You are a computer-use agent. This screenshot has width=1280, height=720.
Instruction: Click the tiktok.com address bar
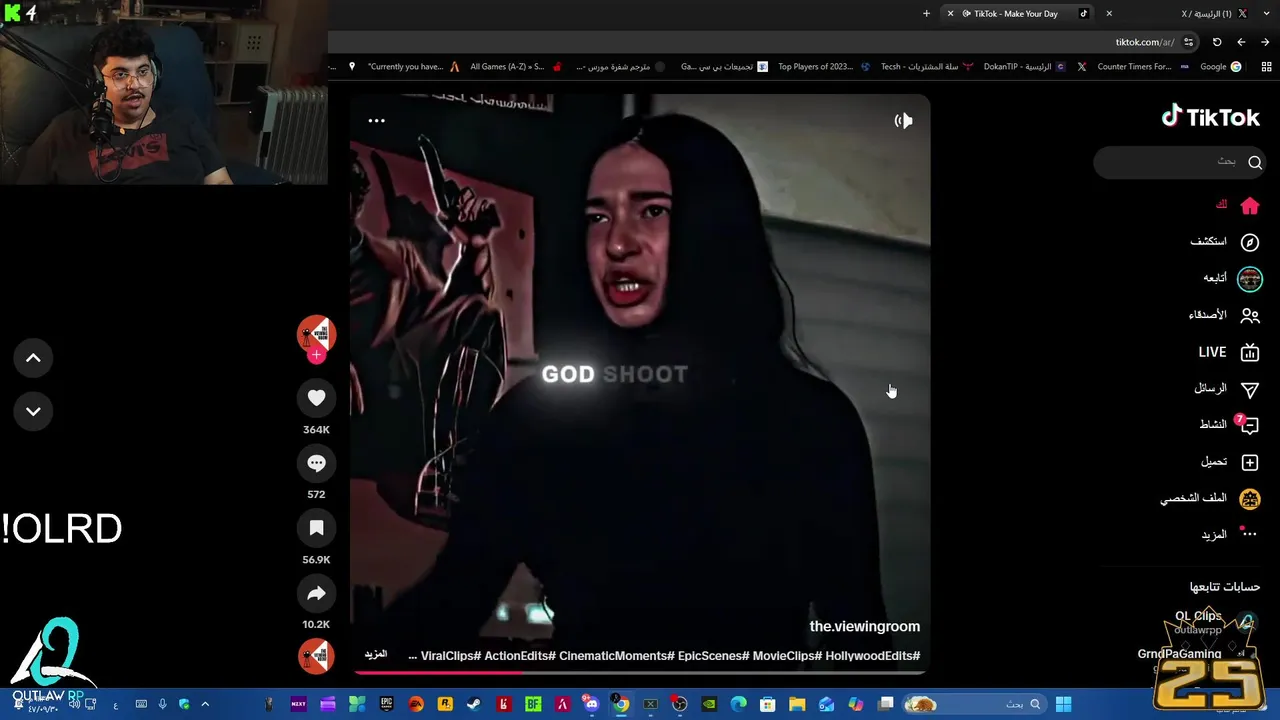1144,42
